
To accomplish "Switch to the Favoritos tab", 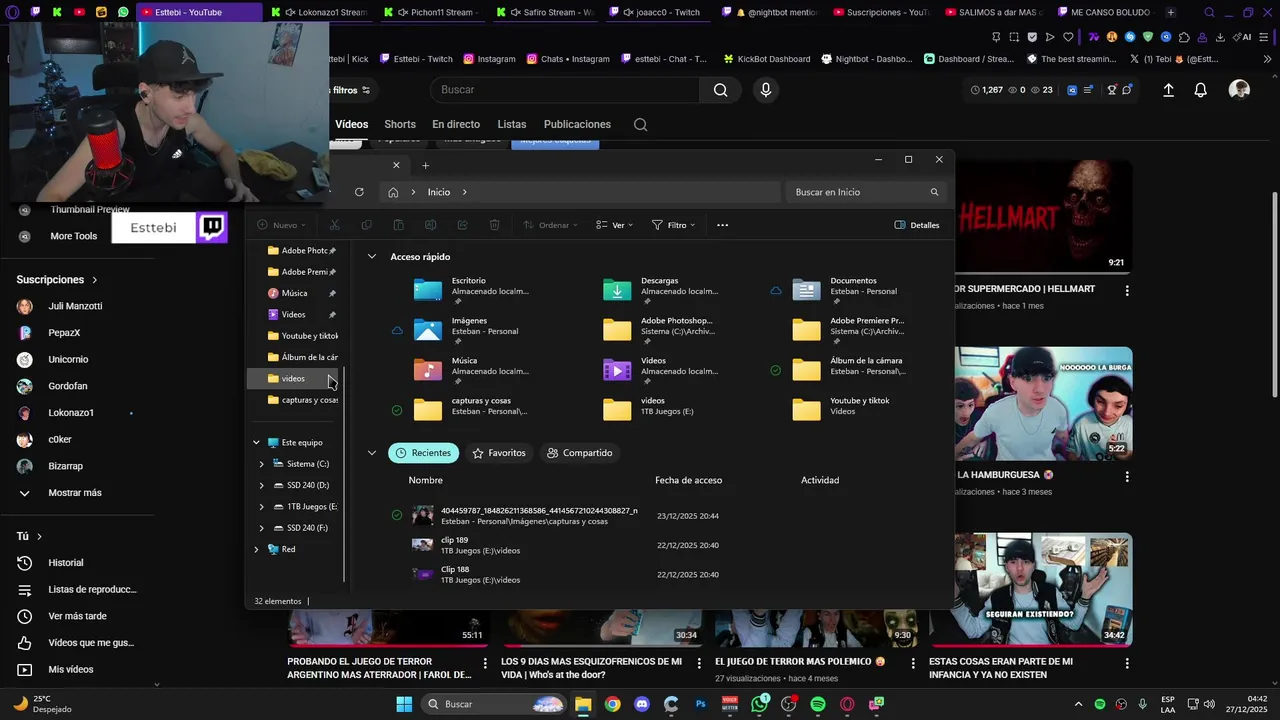I will [498, 453].
